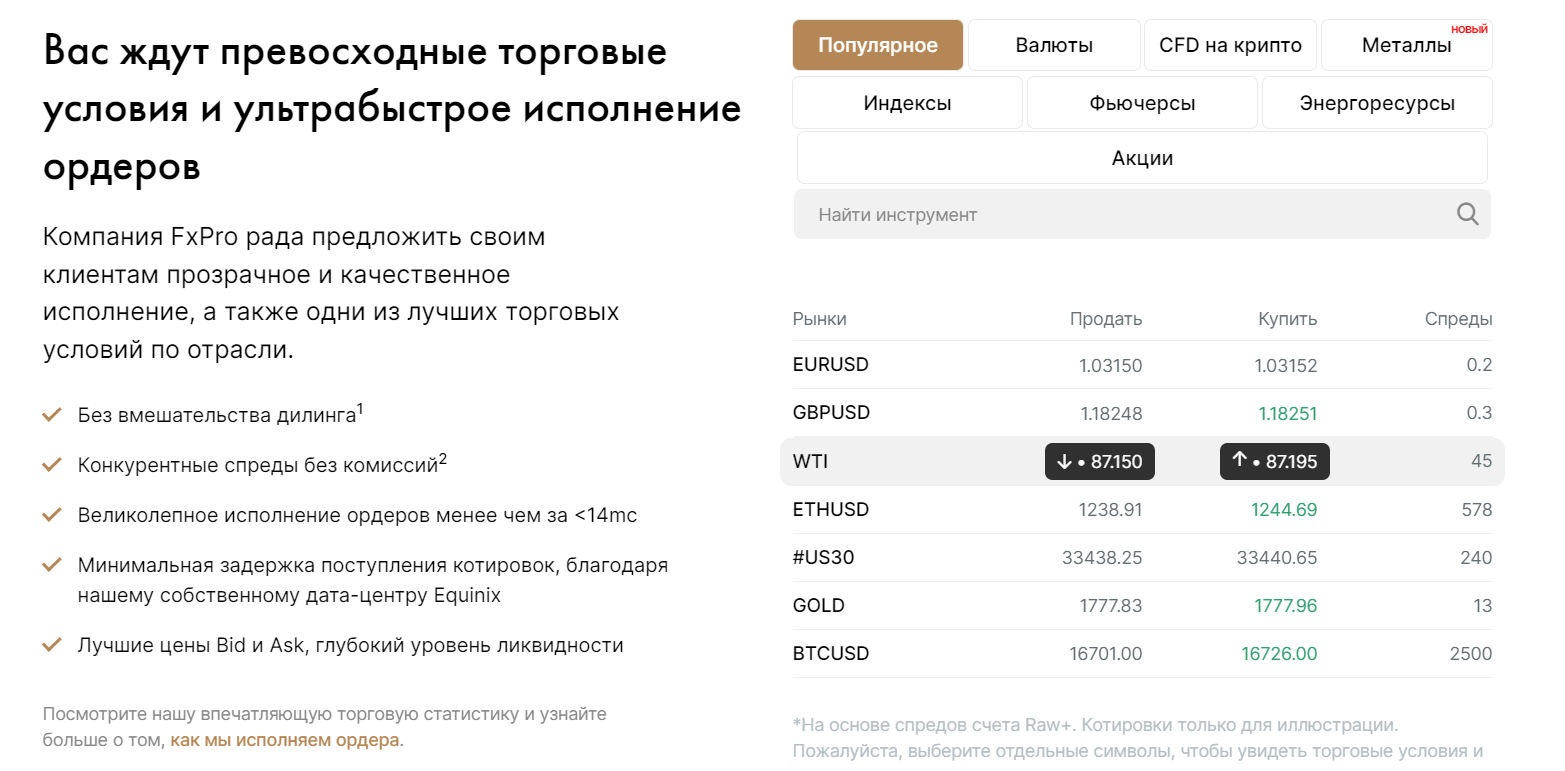Select the BTCUSD market row label
Viewport: 1565px width, 771px height.
(x=831, y=654)
